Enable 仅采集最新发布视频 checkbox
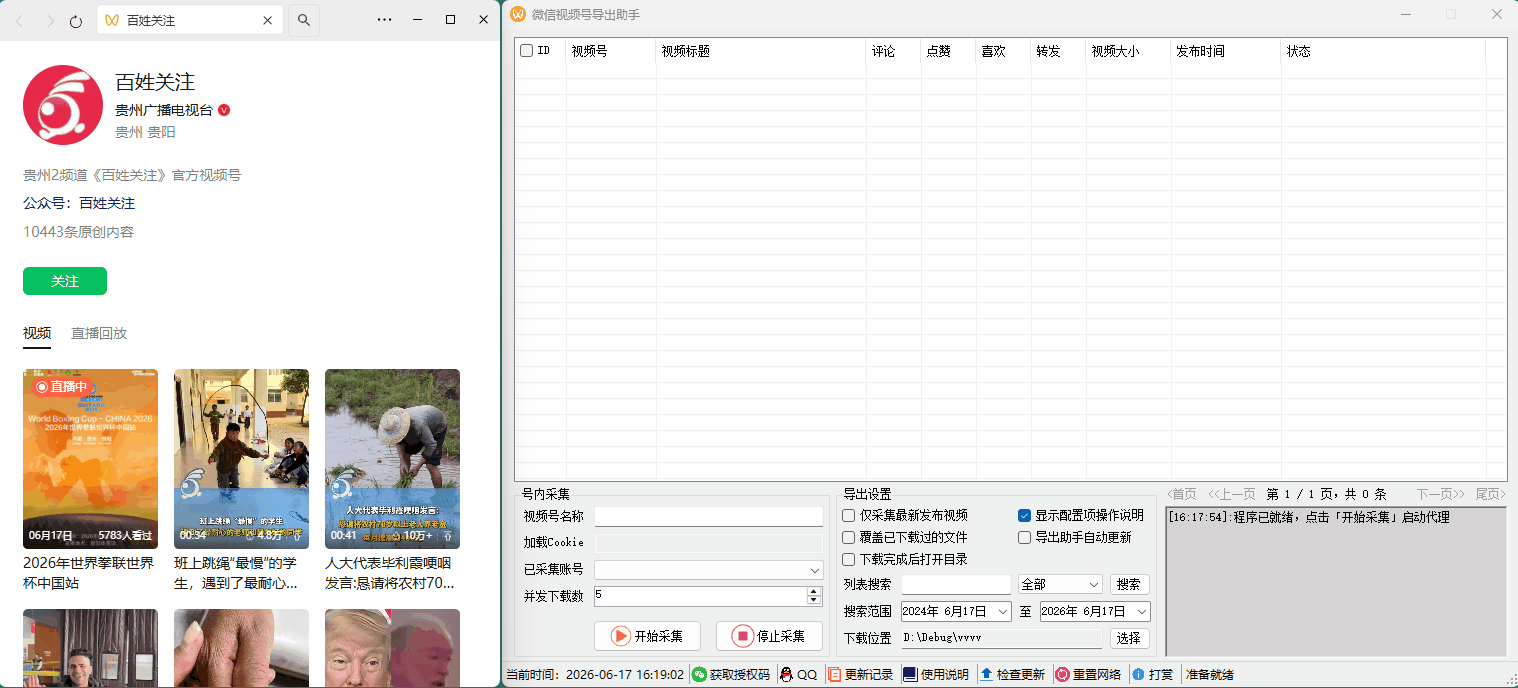Screen dimensions: 1518x688 click(x=848, y=516)
